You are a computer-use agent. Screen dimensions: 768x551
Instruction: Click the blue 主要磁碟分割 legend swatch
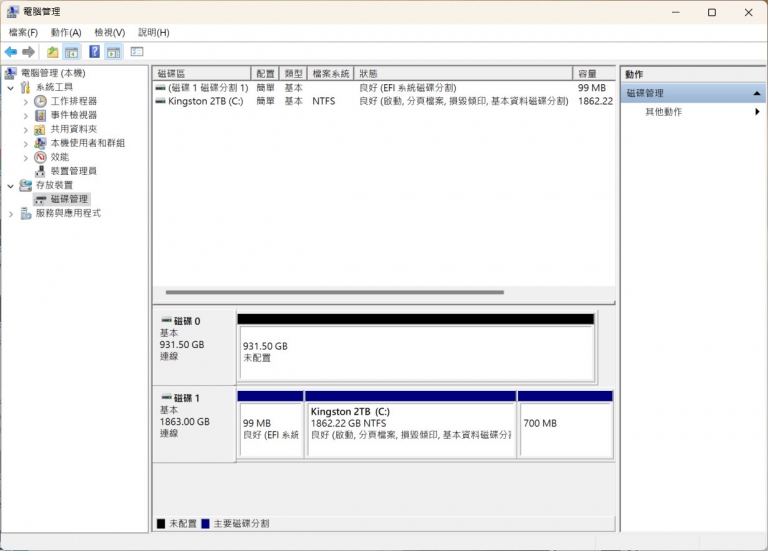tap(205, 524)
